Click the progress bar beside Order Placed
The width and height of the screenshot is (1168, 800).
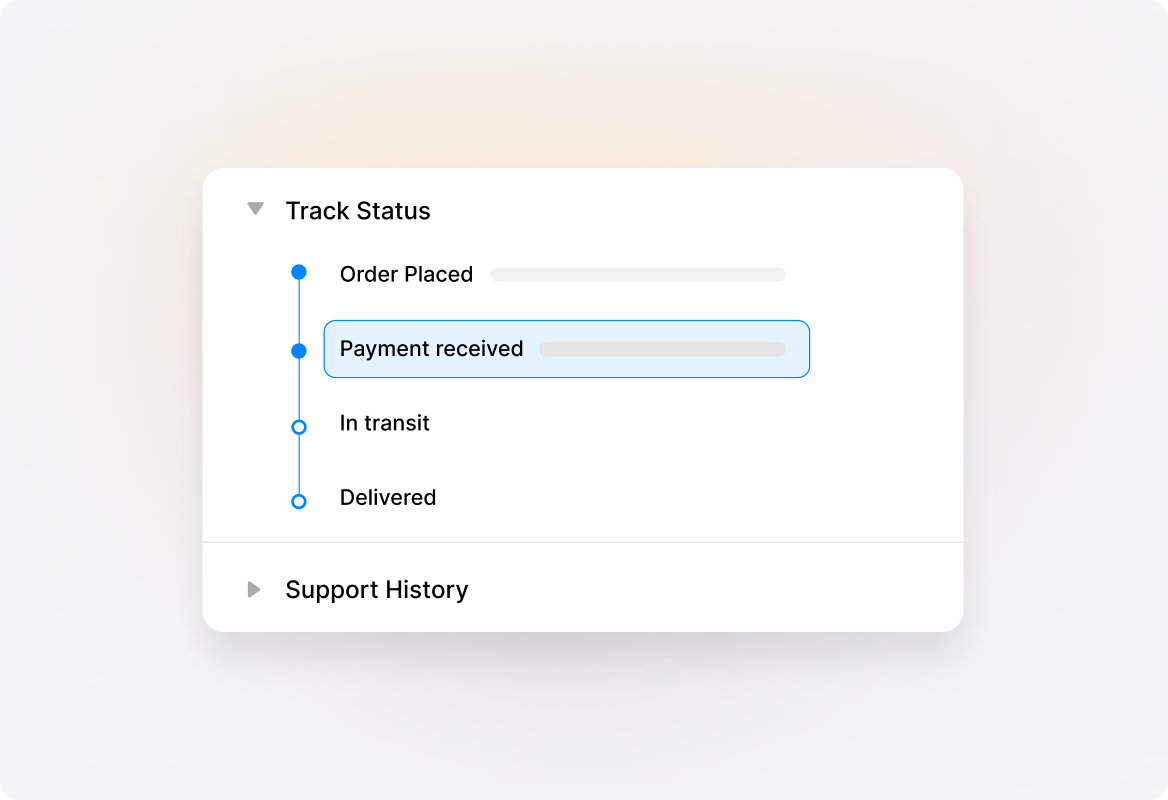tap(637, 274)
